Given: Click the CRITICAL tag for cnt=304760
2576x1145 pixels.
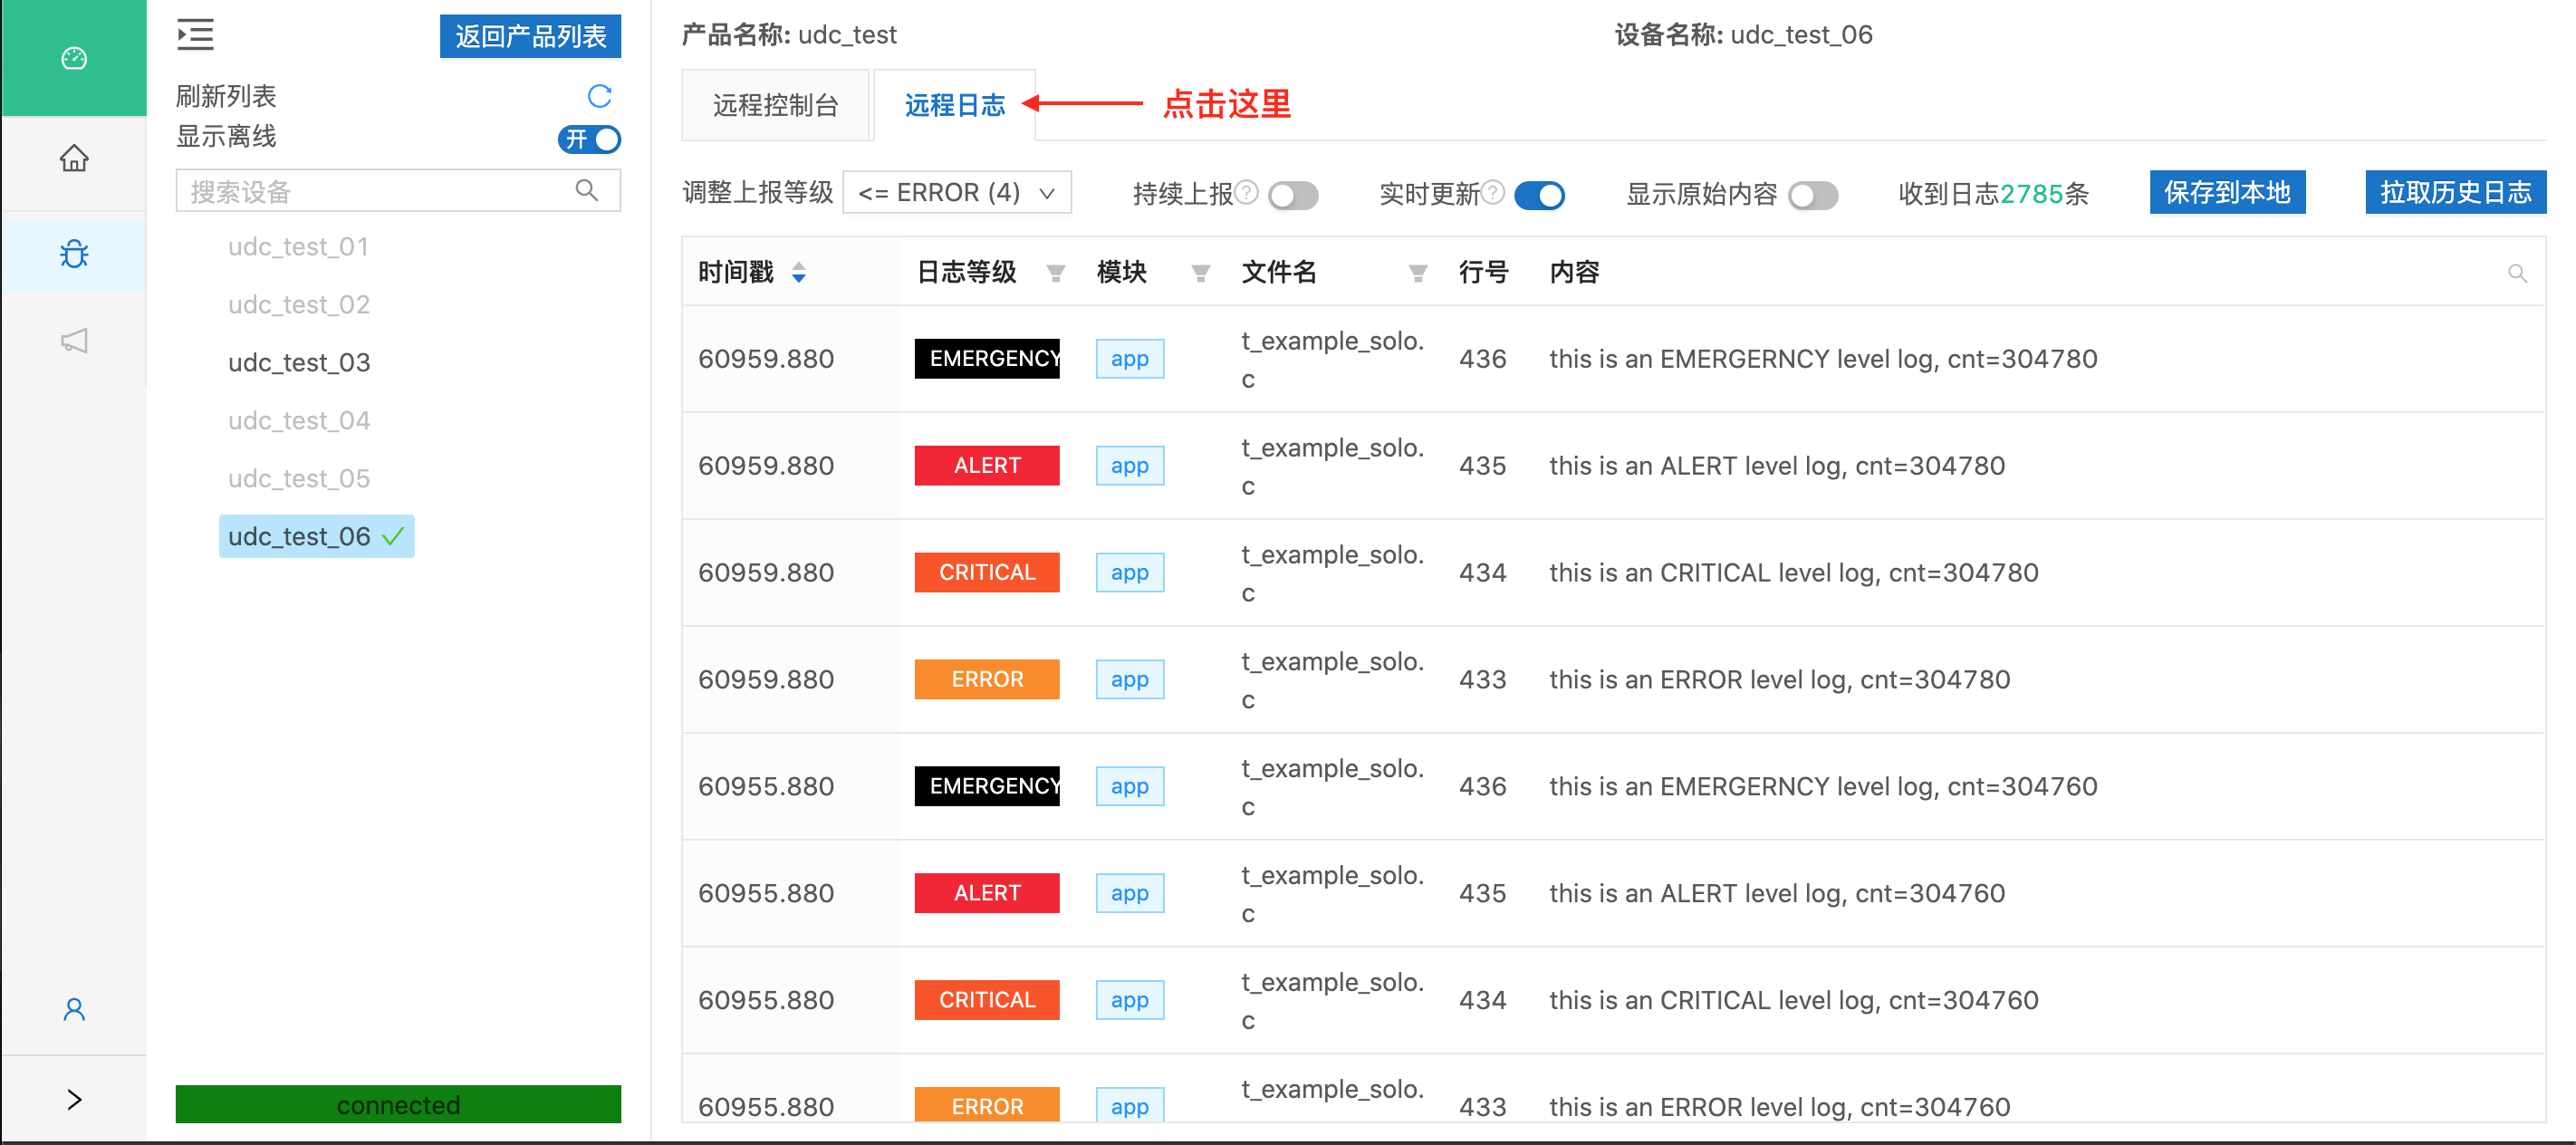Looking at the screenshot, I should (987, 1000).
